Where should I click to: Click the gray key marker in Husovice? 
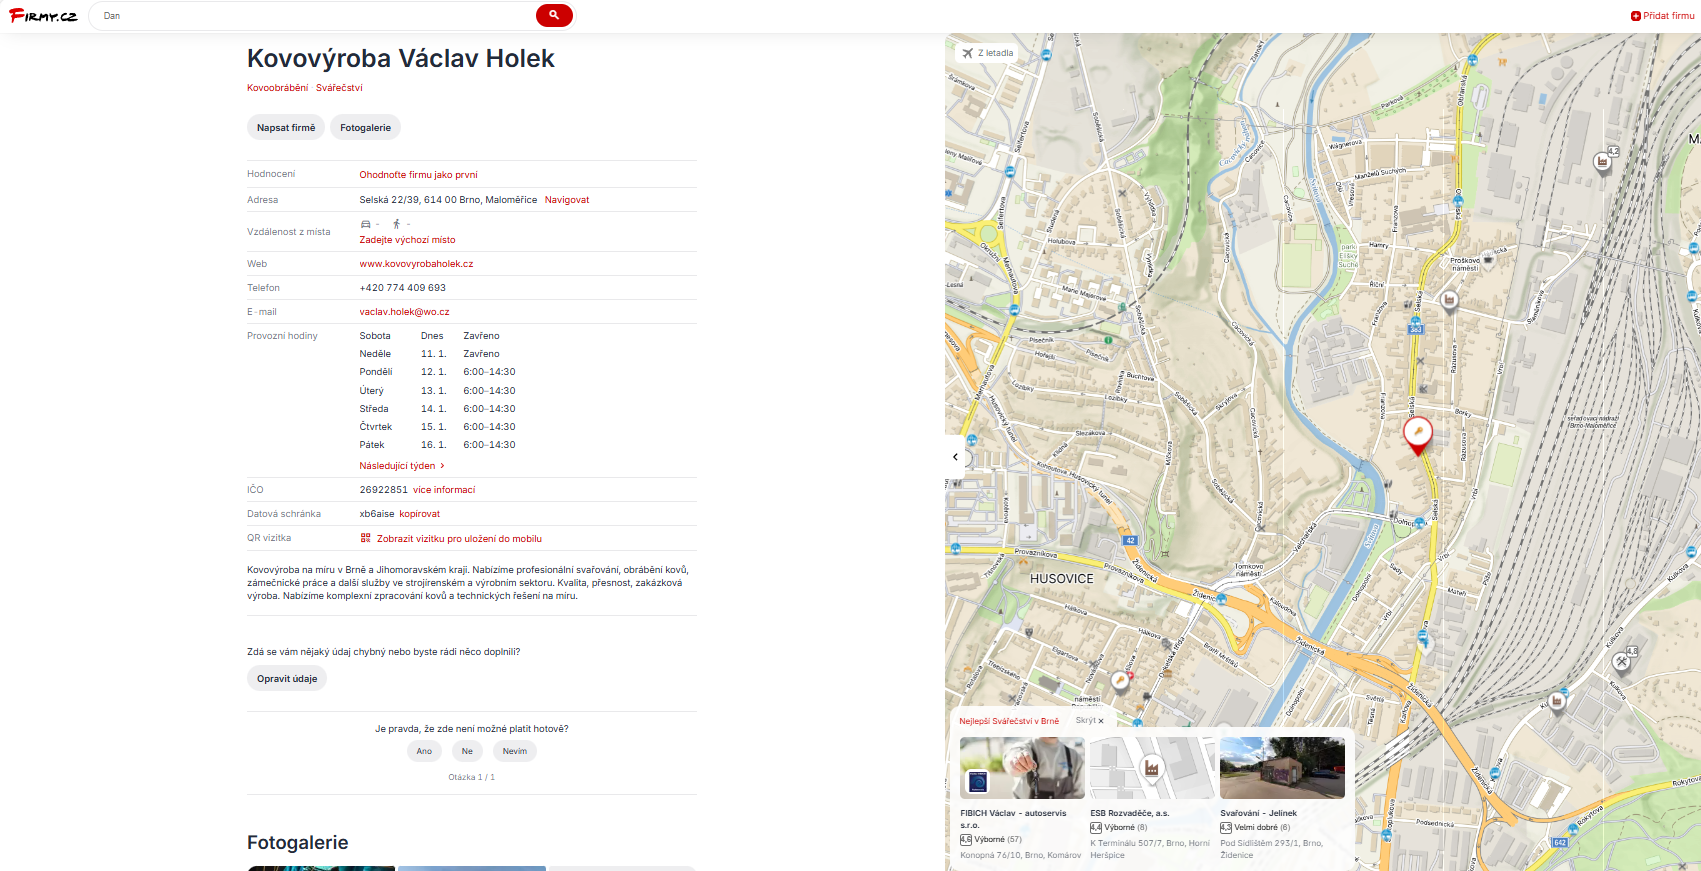click(x=1120, y=681)
